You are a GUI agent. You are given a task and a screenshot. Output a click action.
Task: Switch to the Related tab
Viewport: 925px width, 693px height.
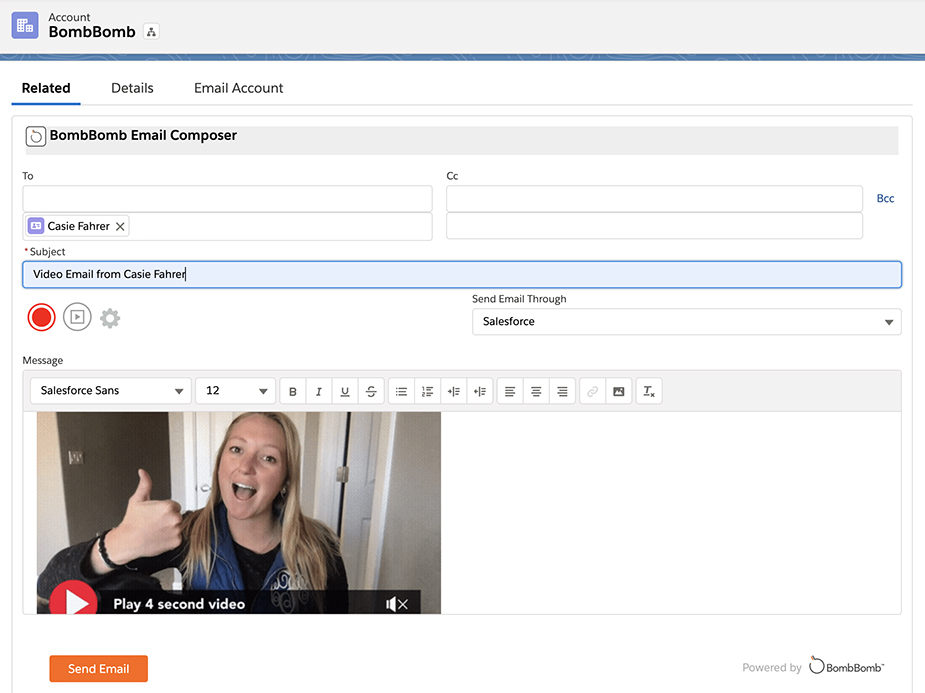[x=46, y=88]
